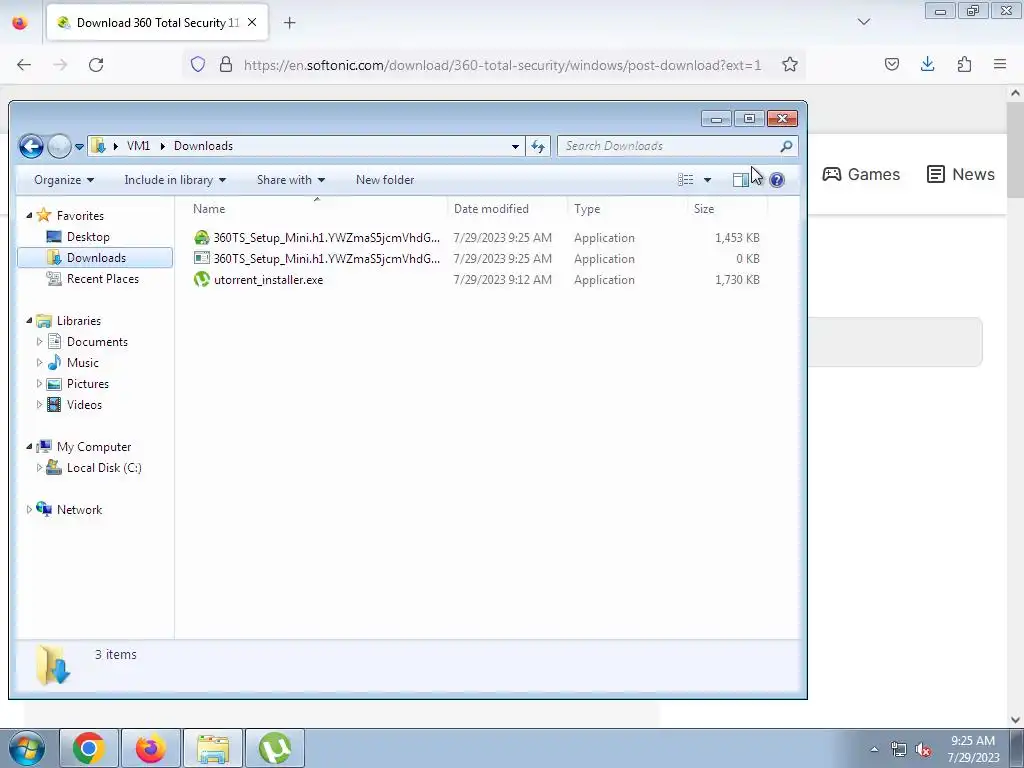Collapse the Libraries tree group

(x=29, y=320)
